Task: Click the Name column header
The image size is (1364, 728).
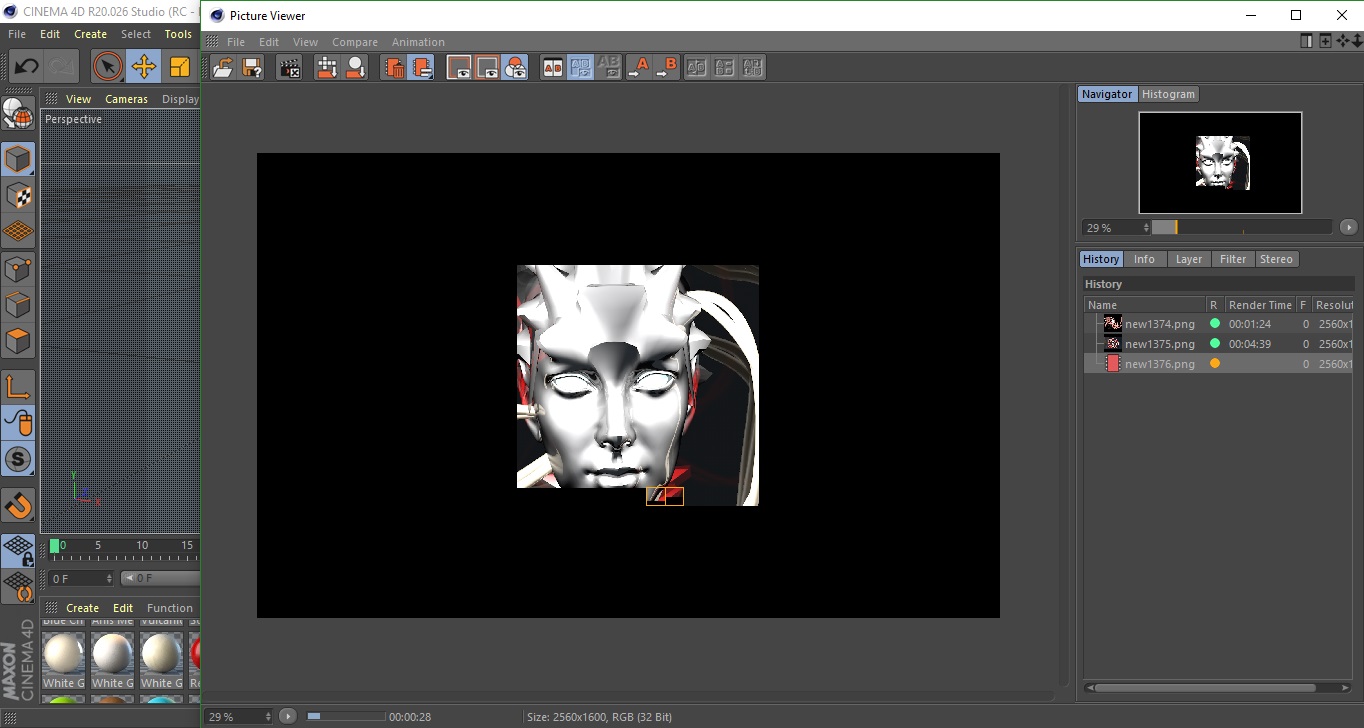Action: point(1144,305)
